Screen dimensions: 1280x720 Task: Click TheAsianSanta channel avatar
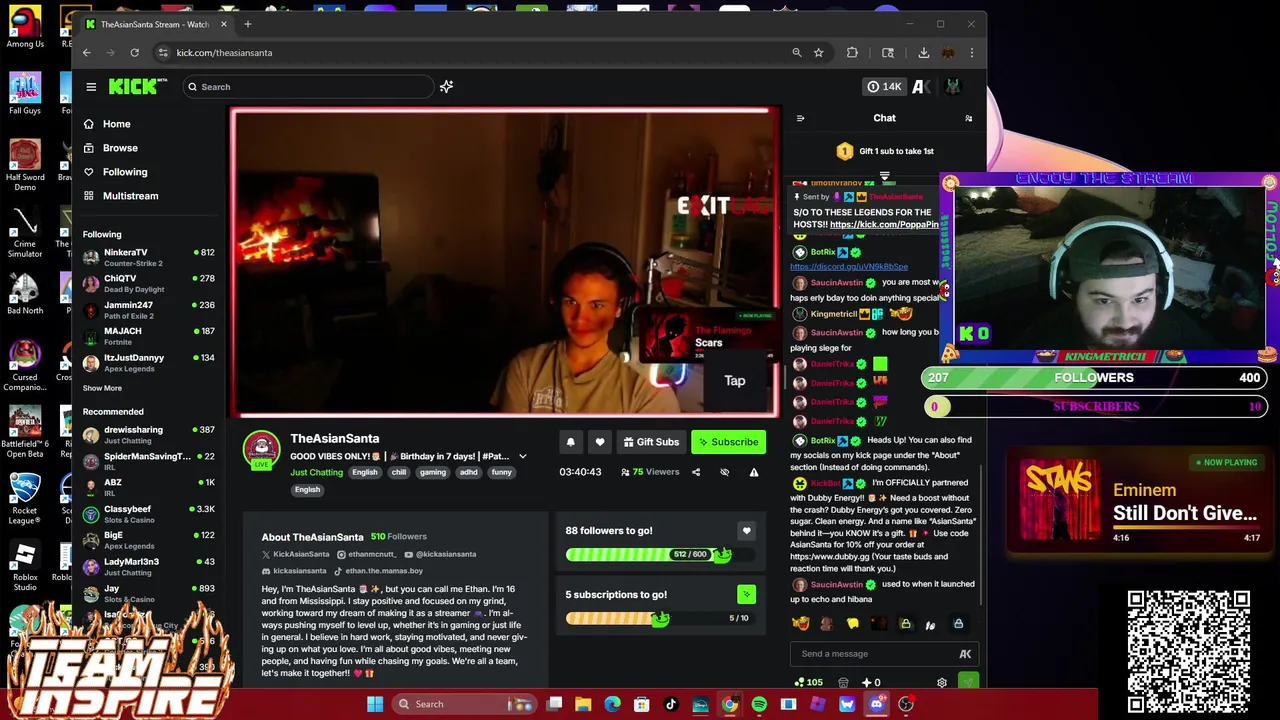(262, 449)
